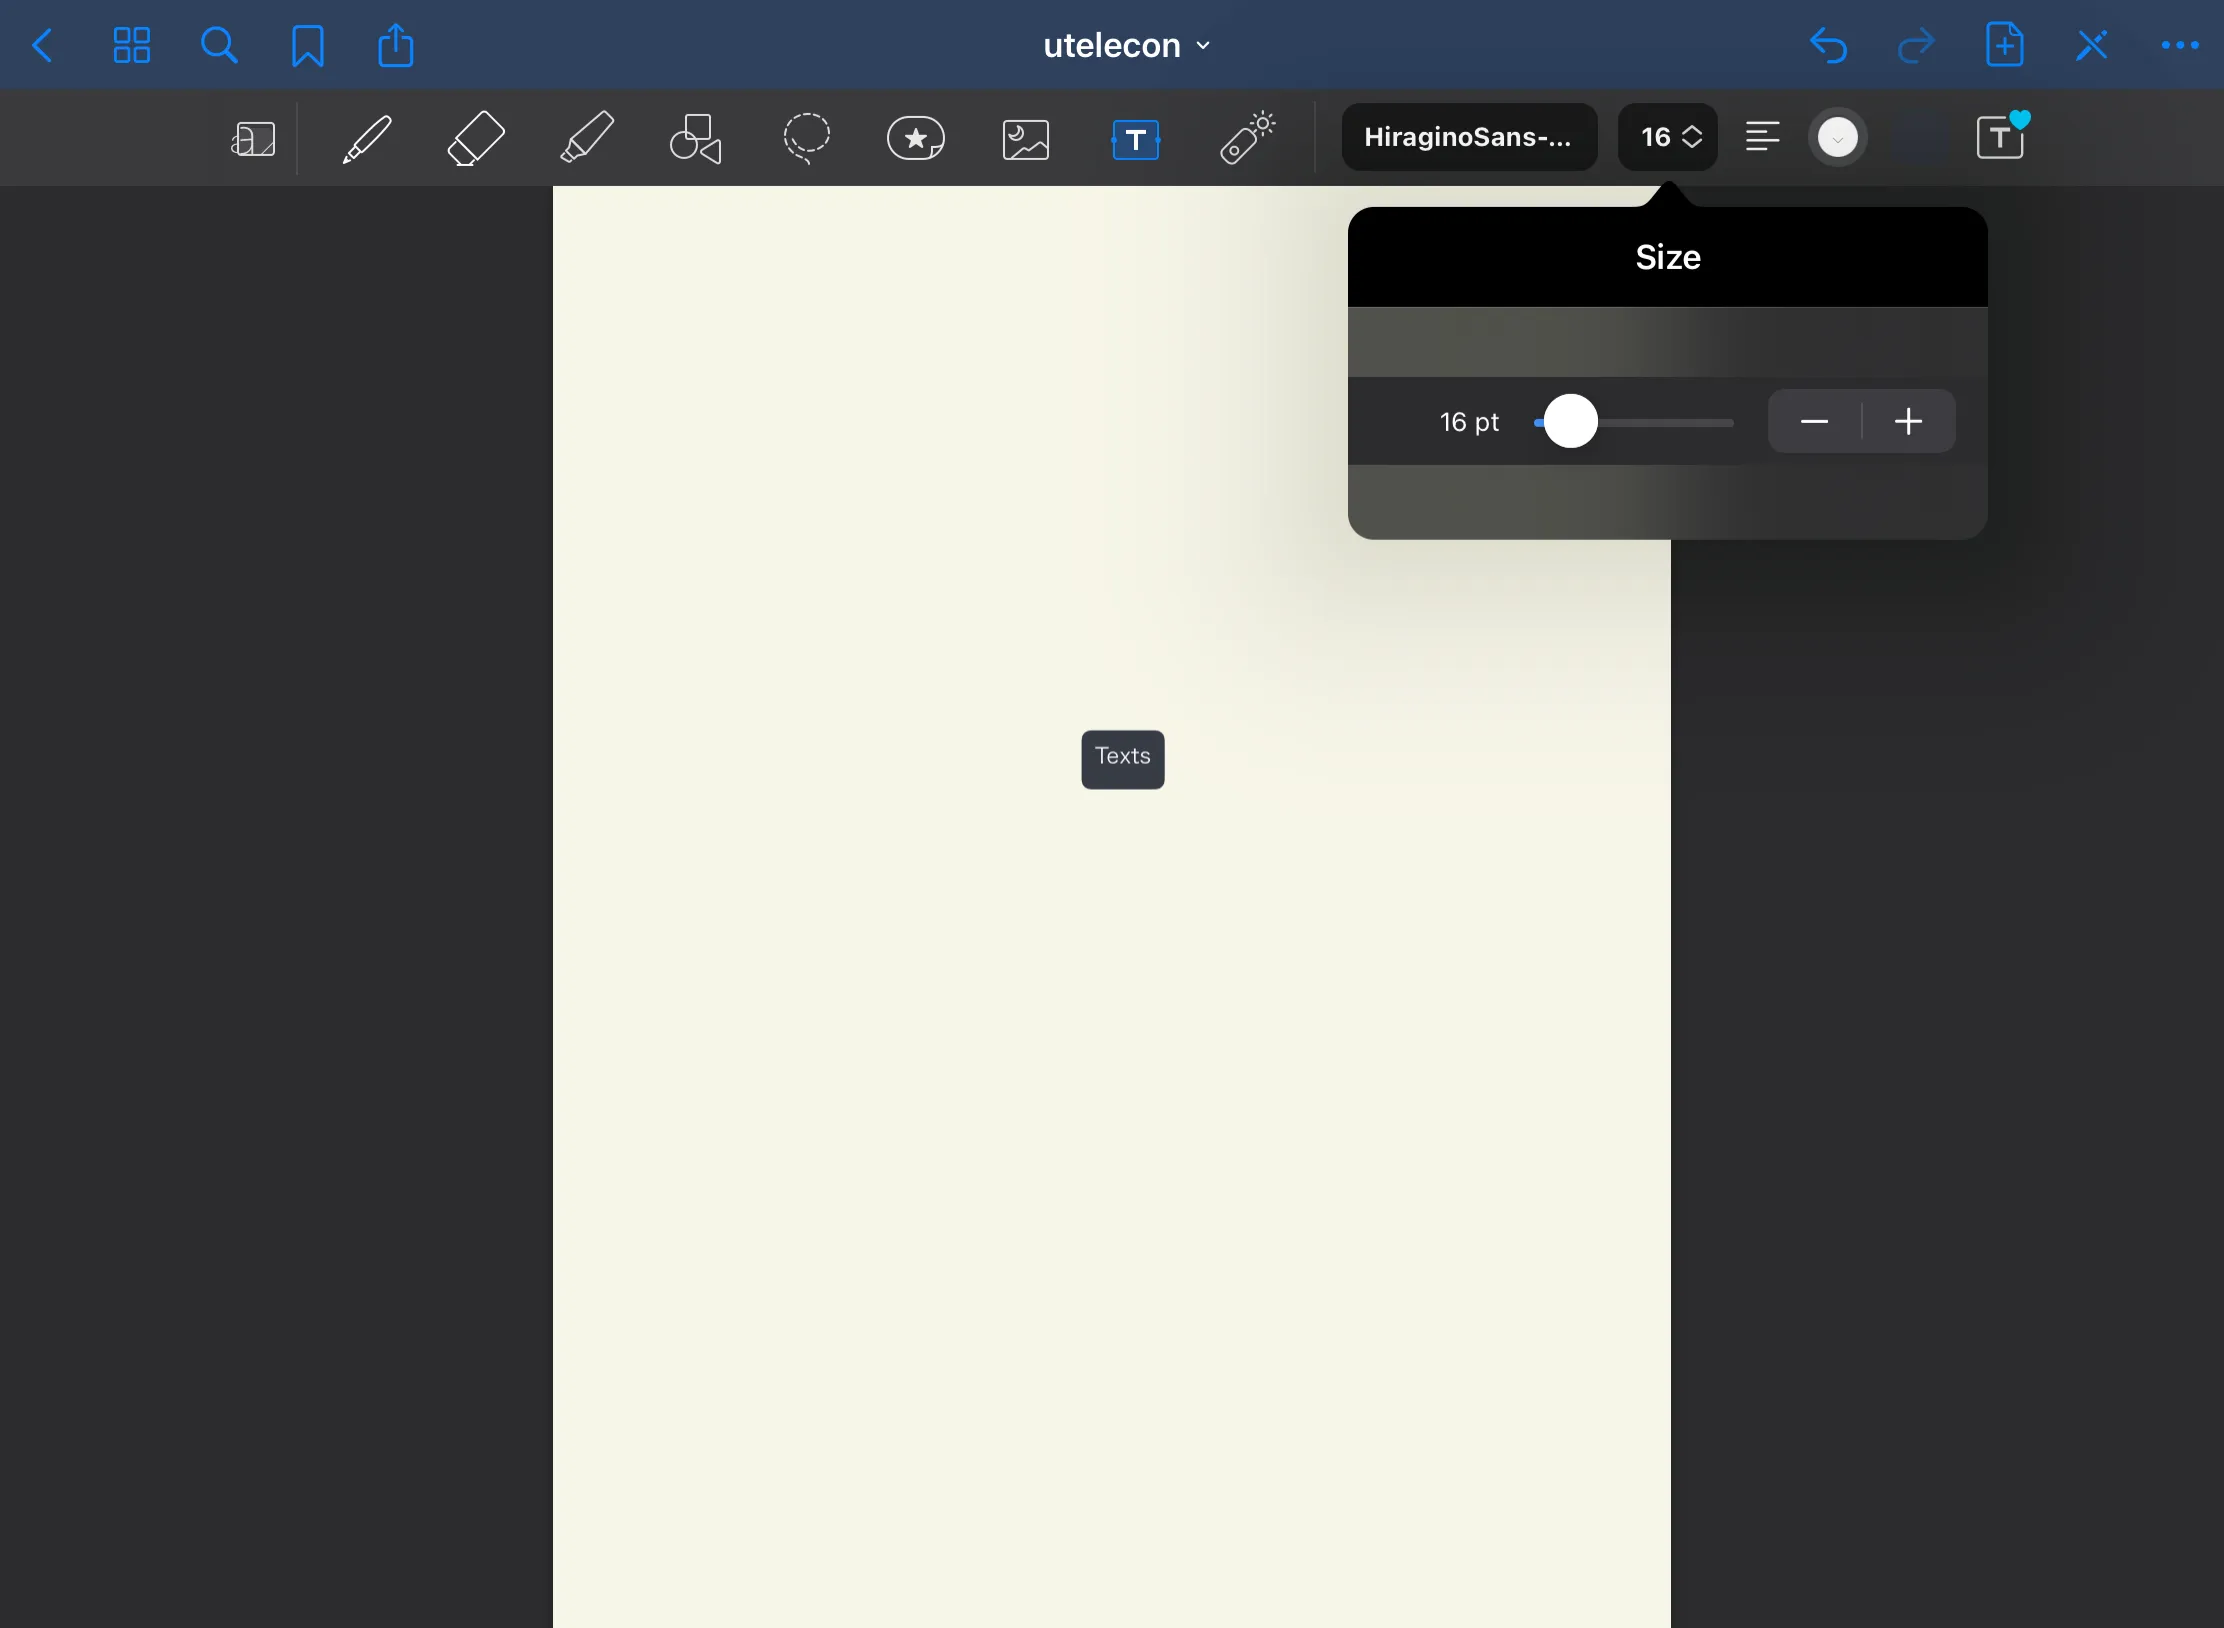Choose the Shapes tool

pos(696,138)
